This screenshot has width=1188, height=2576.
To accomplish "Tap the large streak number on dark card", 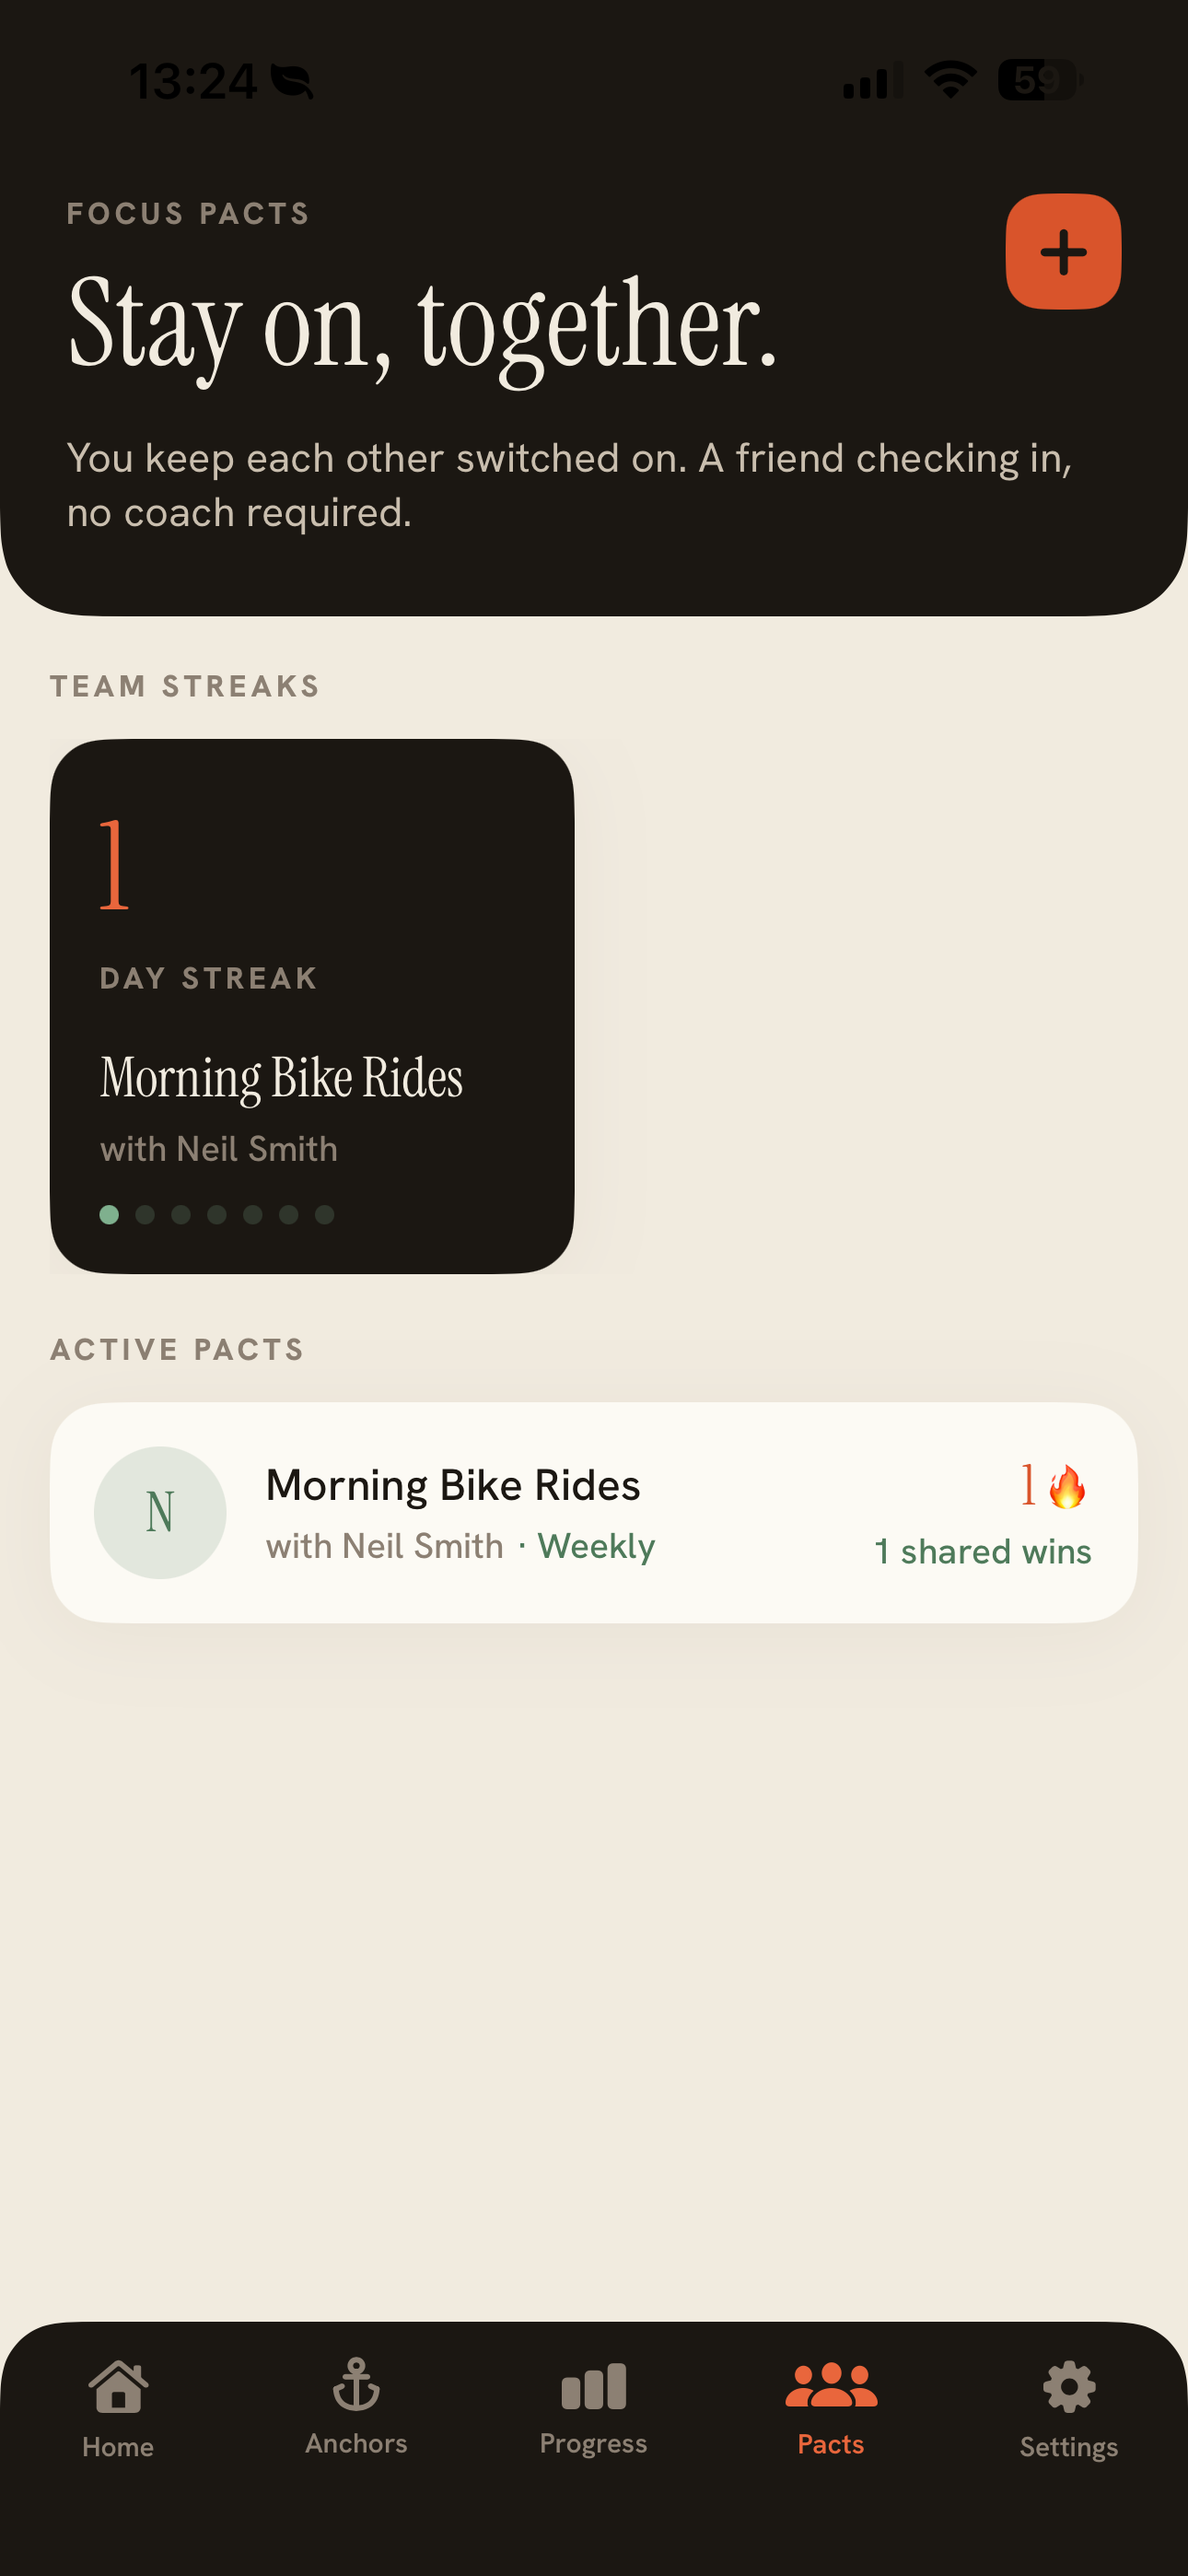I will click(x=115, y=865).
